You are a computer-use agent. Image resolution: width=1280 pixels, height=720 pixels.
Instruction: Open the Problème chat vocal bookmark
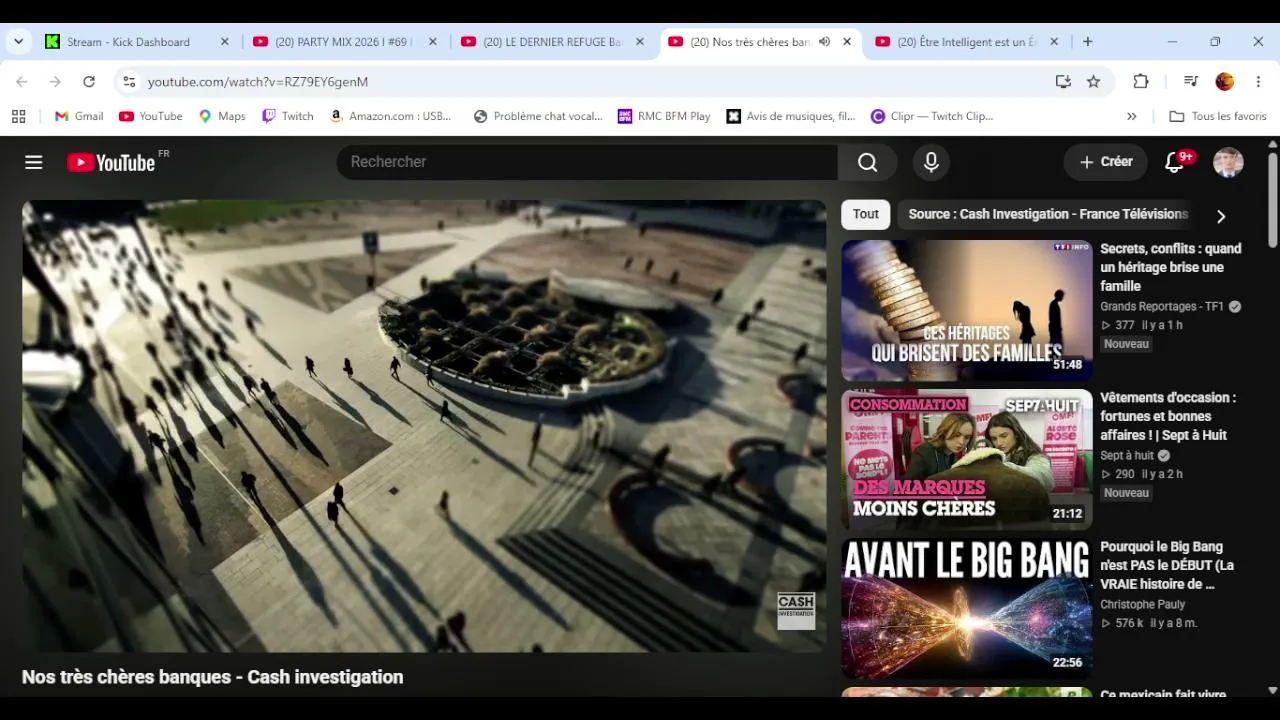[x=538, y=116]
